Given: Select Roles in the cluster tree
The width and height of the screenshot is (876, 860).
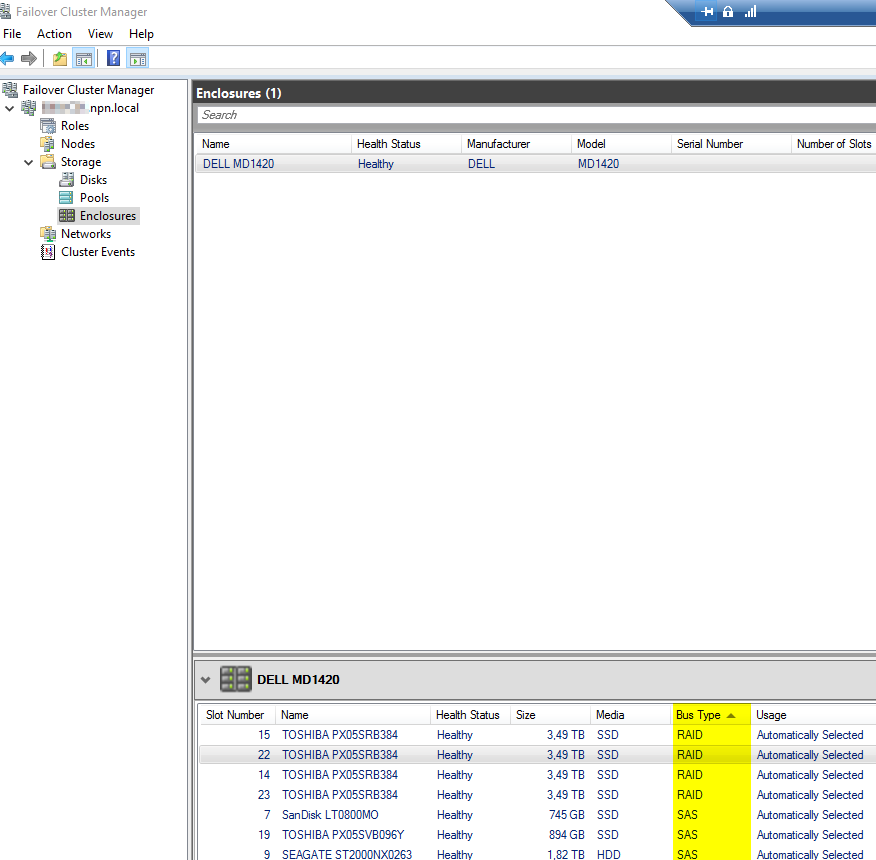Looking at the screenshot, I should [74, 126].
